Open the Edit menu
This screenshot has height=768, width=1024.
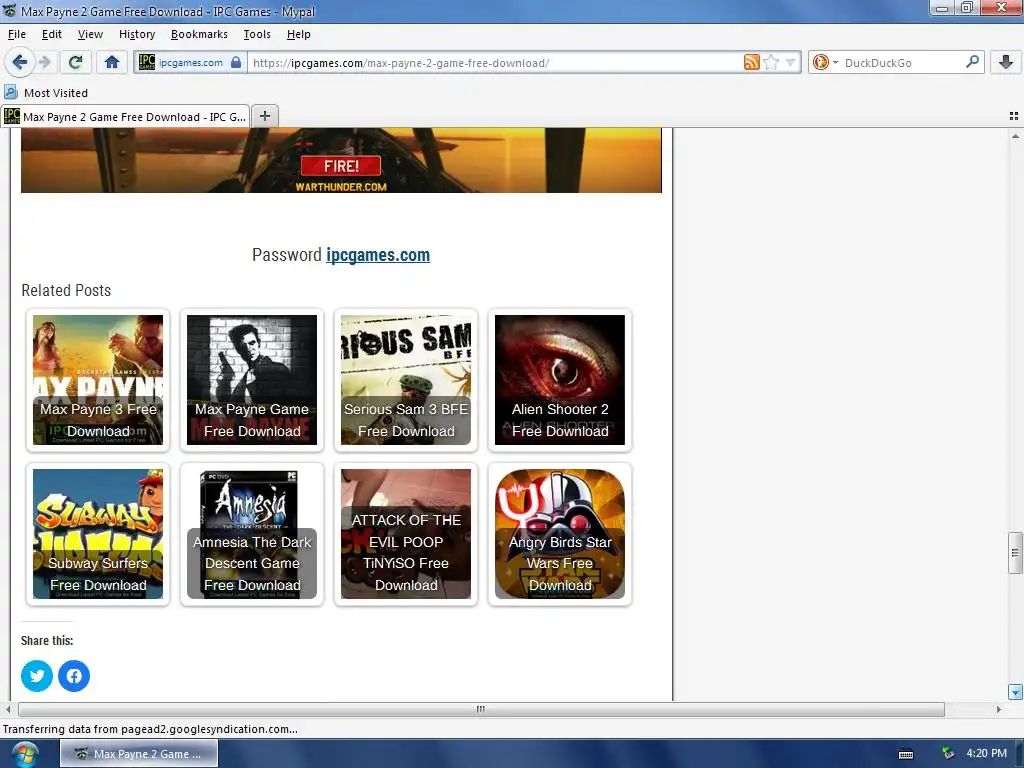click(52, 34)
